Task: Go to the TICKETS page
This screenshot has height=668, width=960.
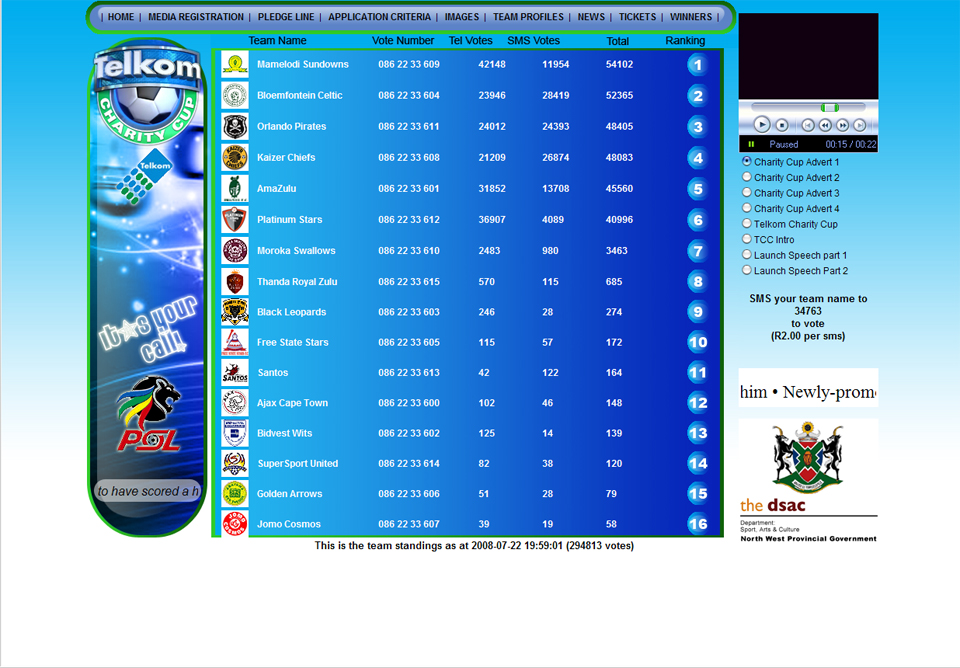Action: point(637,17)
